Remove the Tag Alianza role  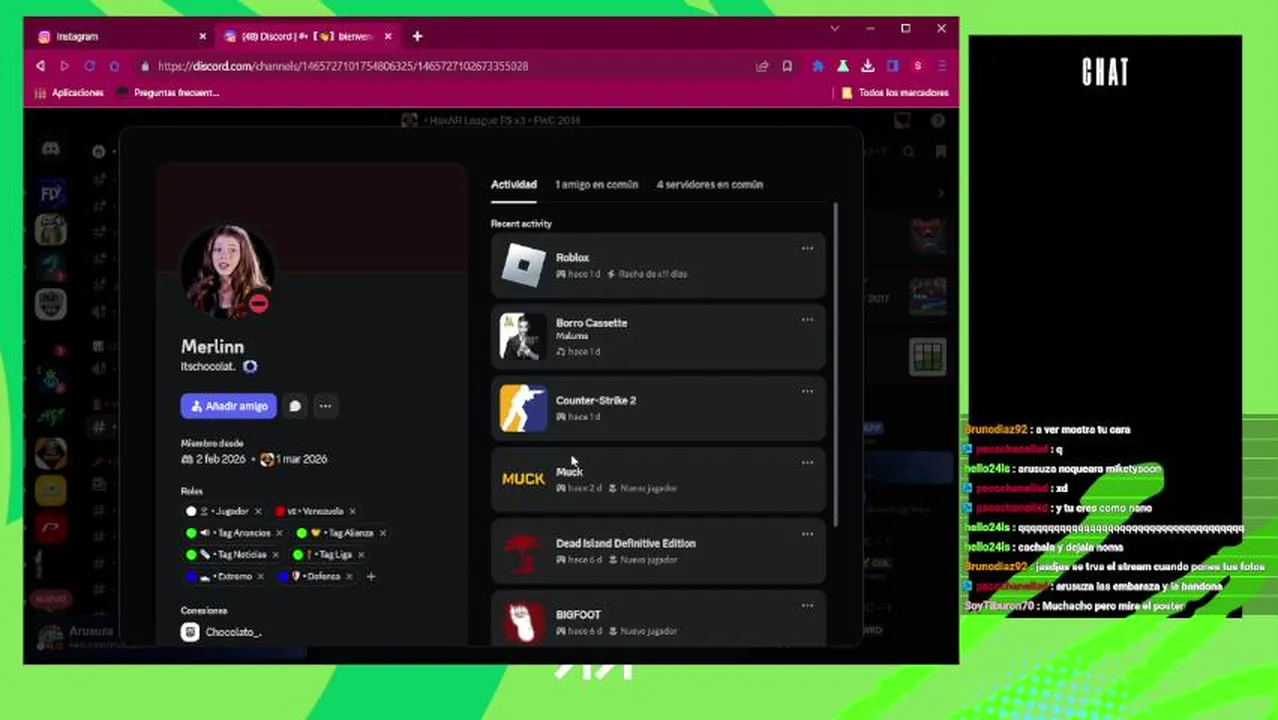(382, 533)
